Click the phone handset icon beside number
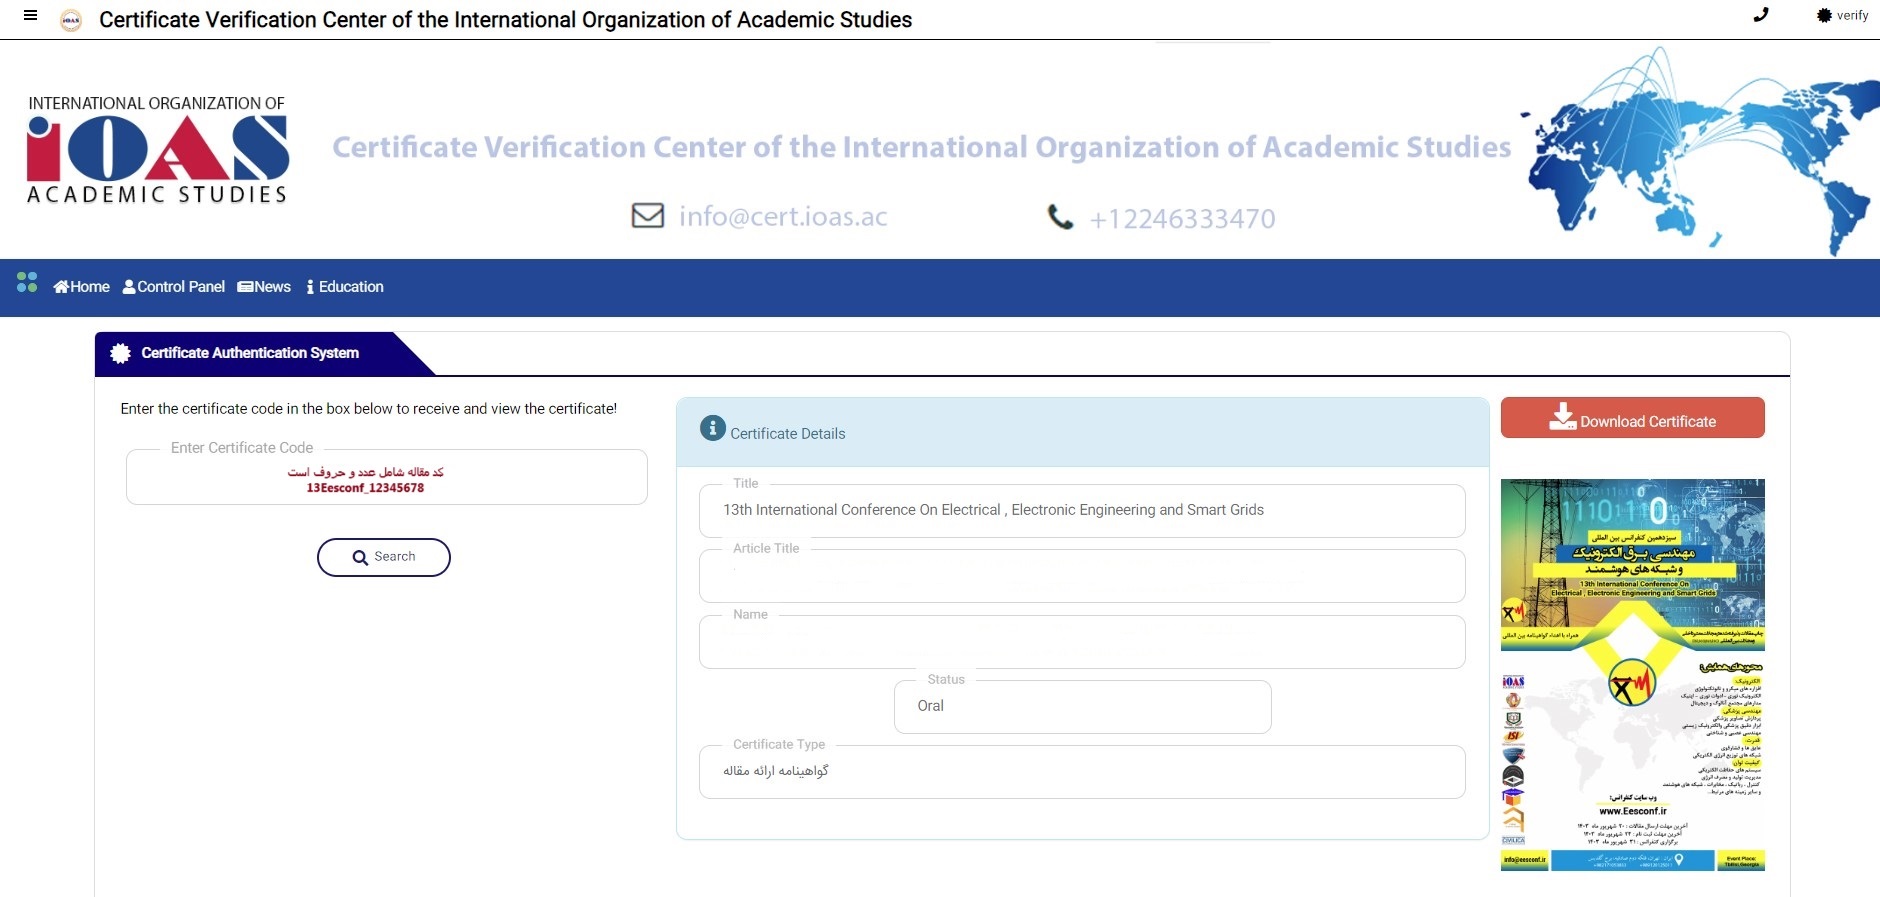Viewport: 1880px width, 897px height. tap(1060, 217)
